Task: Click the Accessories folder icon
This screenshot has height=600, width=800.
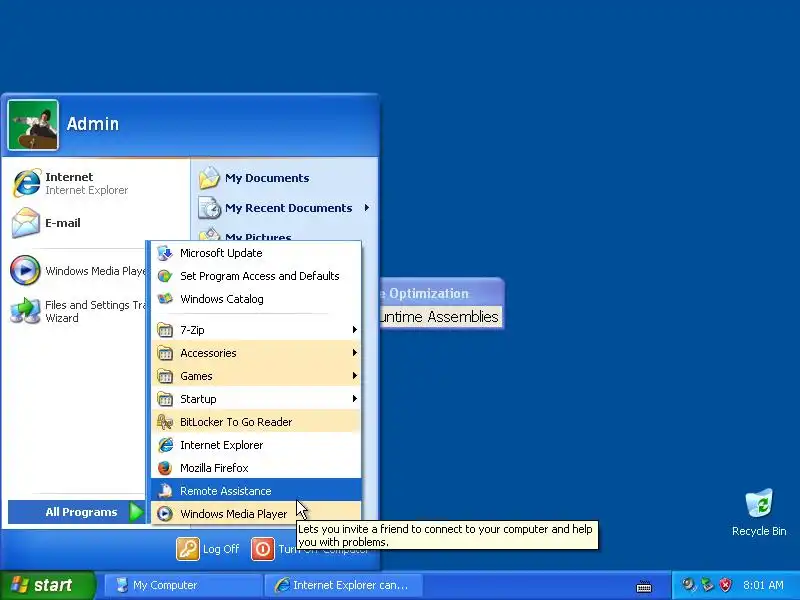Action: (165, 353)
